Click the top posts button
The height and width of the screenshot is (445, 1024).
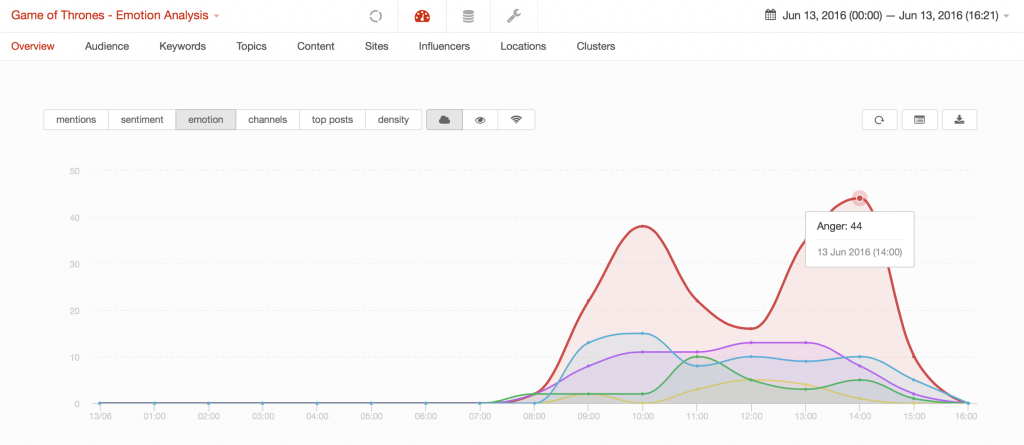(332, 119)
